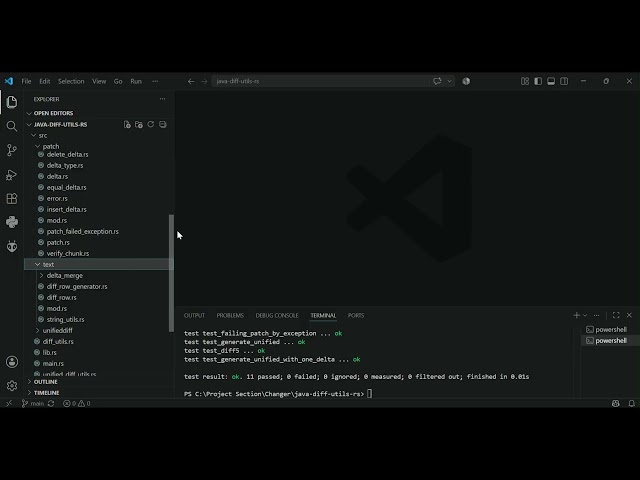Close the terminal panel
This screenshot has height=480, width=640.
click(629, 315)
